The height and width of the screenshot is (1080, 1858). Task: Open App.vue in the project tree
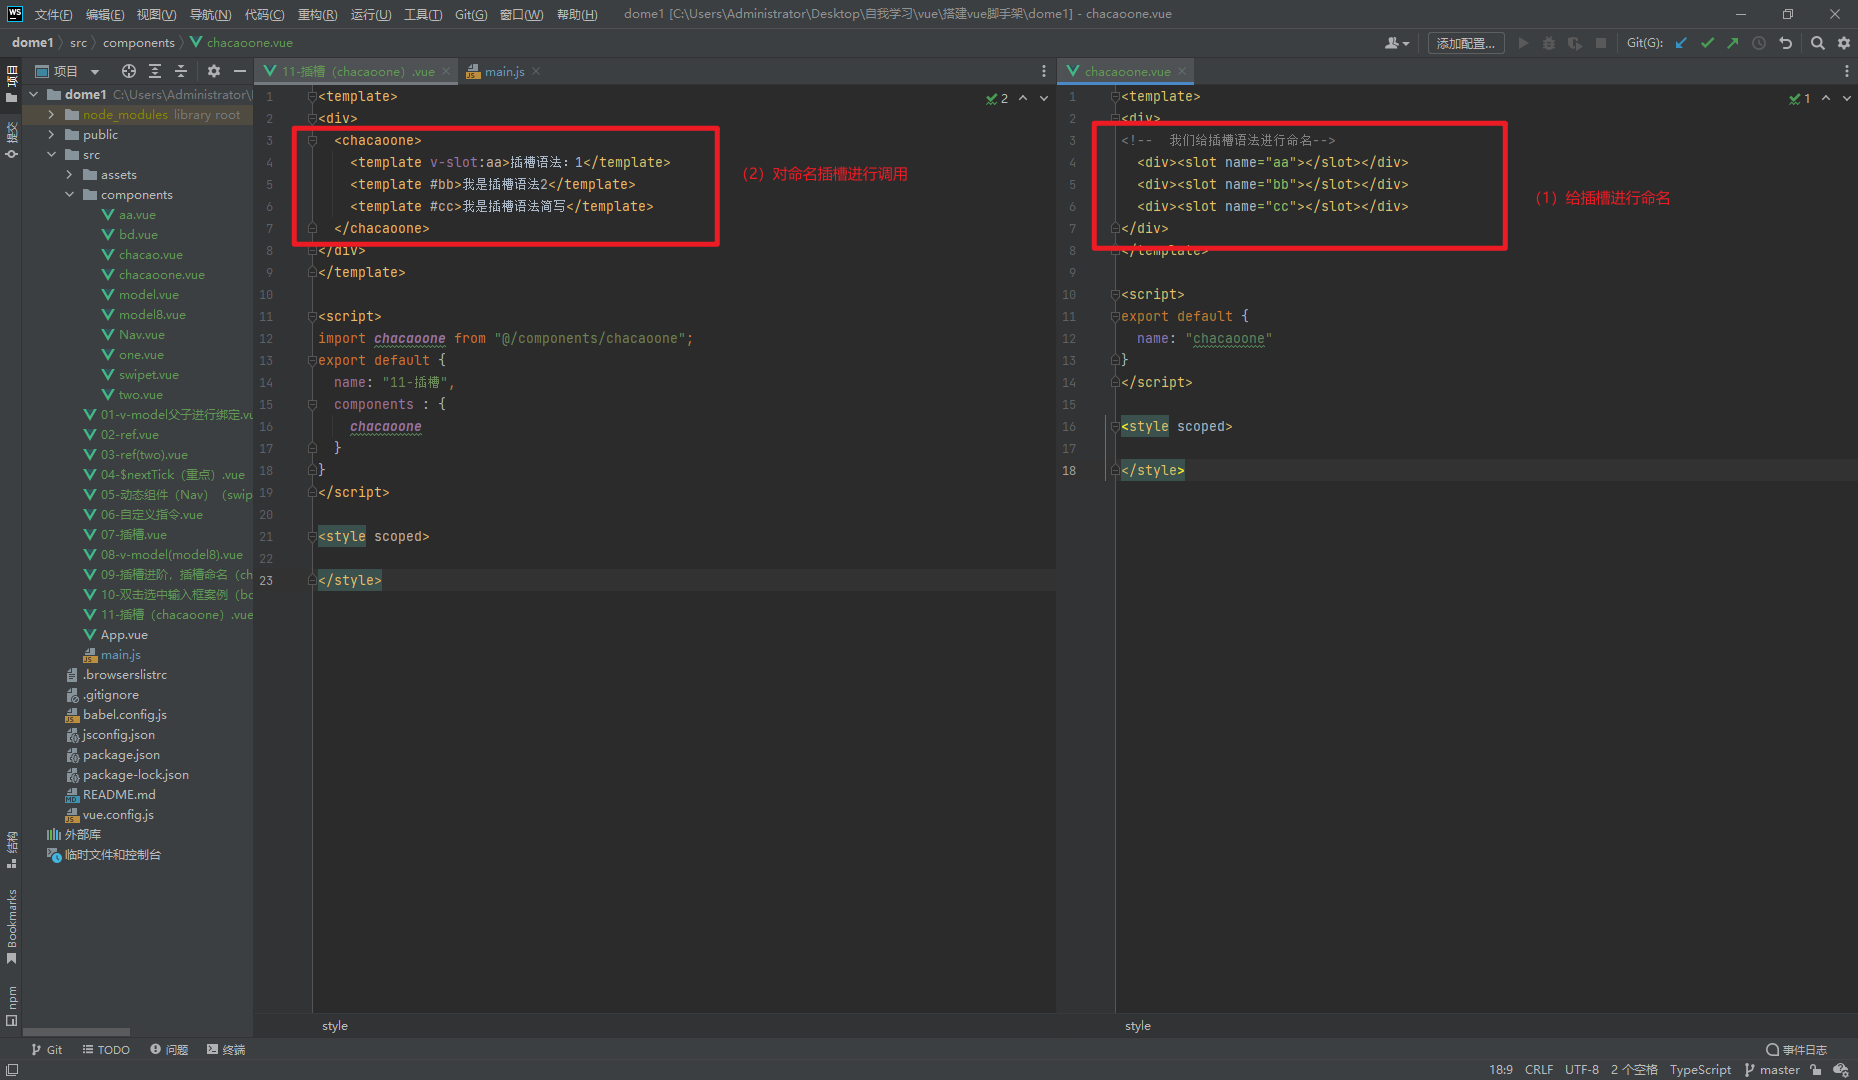(124, 635)
